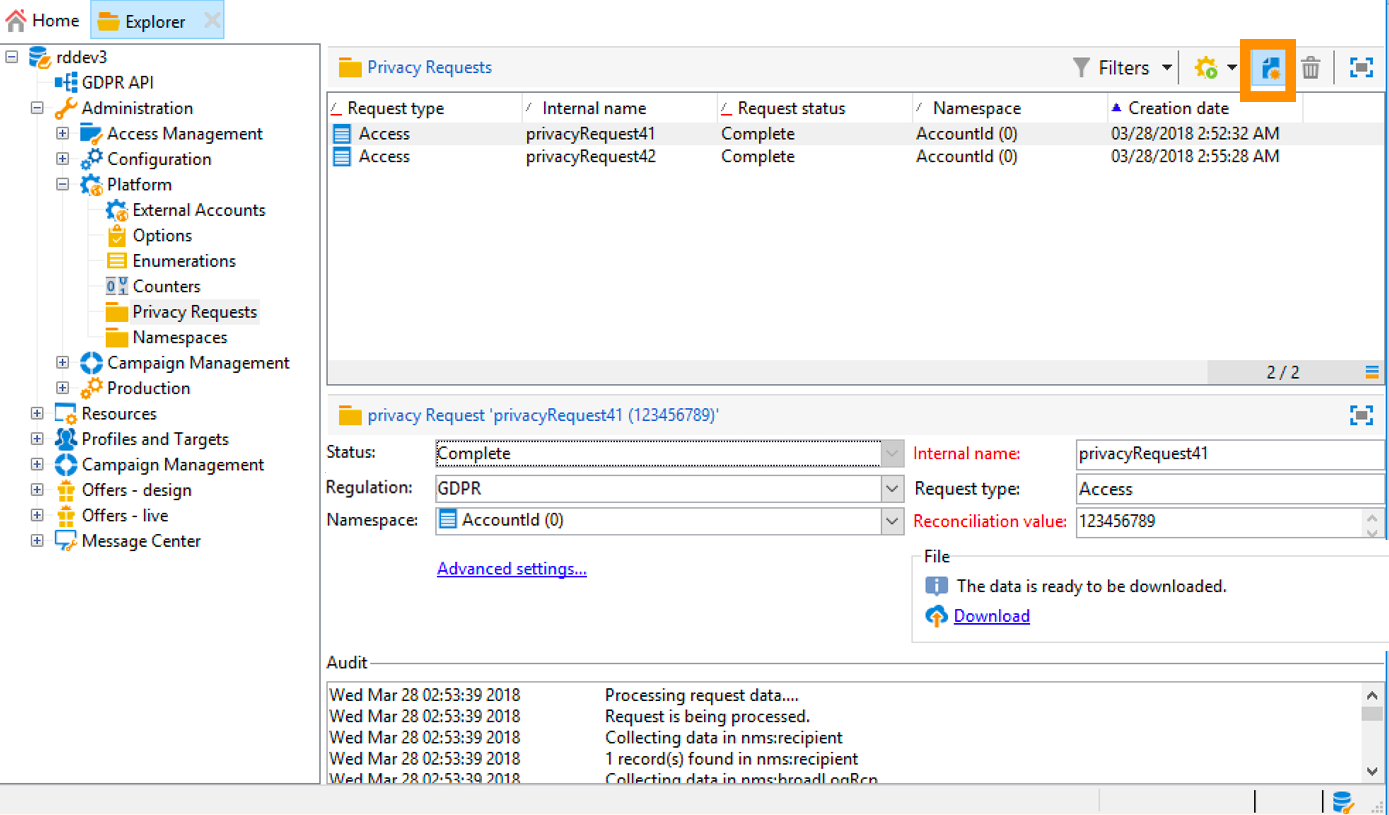
Task: Click the cloud icon beside the Download link
Action: pyautogui.click(x=936, y=616)
